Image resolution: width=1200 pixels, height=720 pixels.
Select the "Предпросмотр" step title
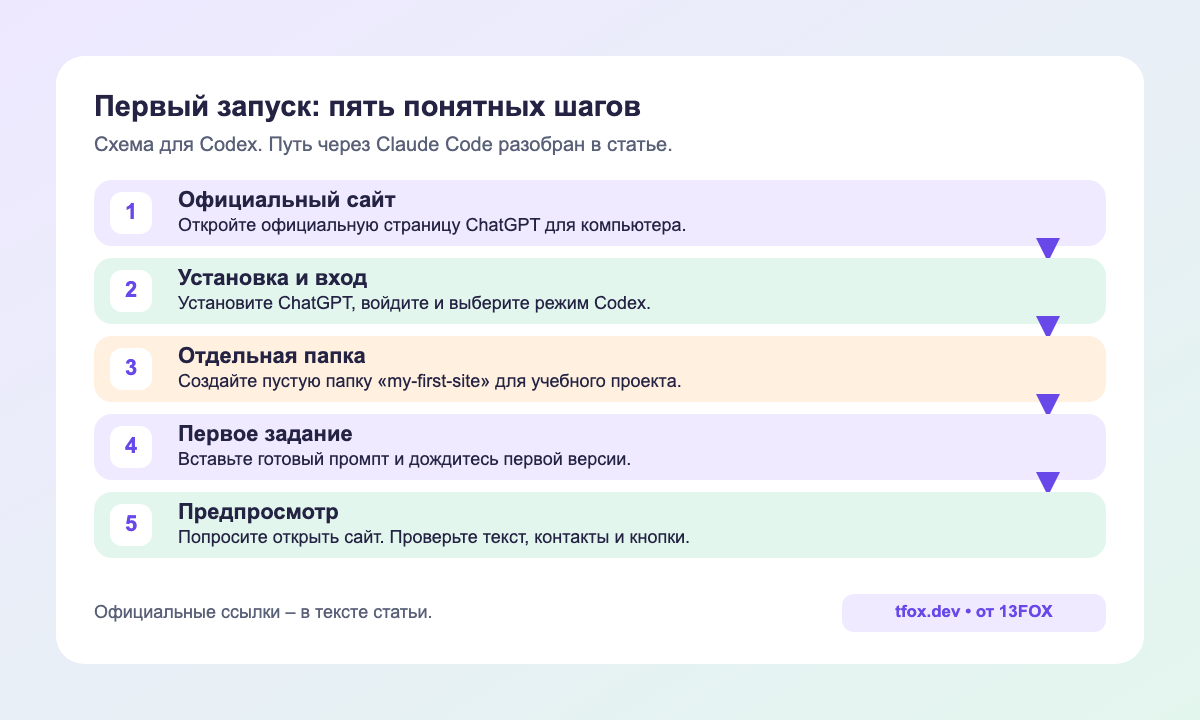258,511
